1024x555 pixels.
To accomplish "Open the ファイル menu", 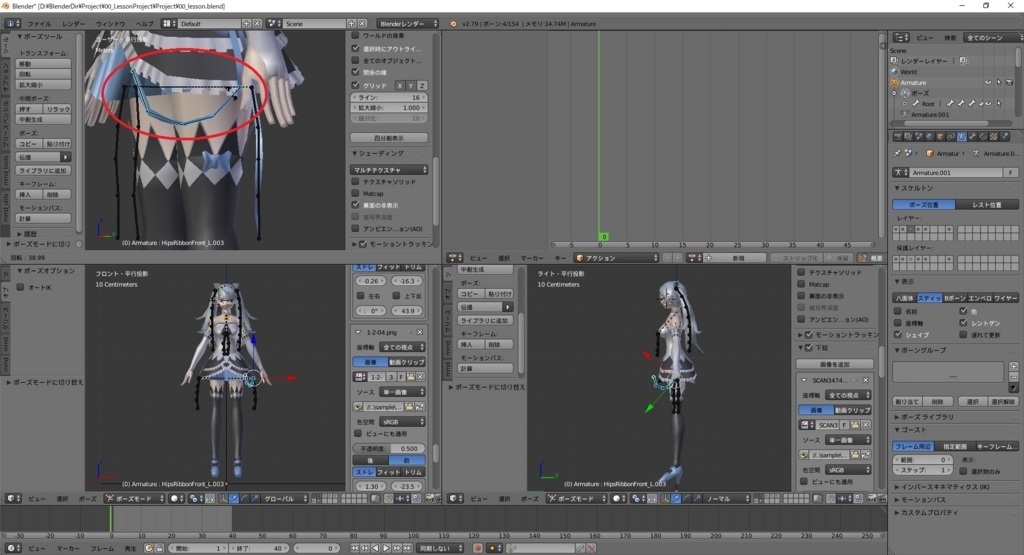I will 39,22.
